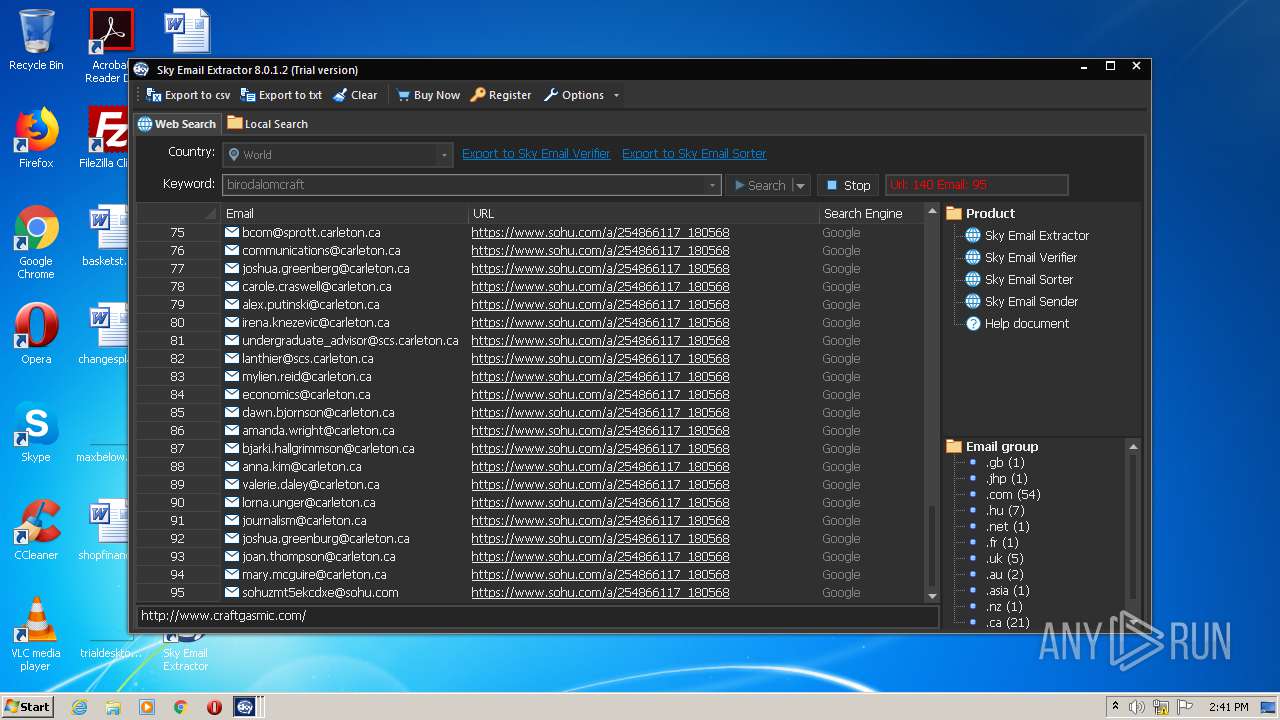
Task: Click the email list vertical scrollbar
Action: (x=933, y=546)
